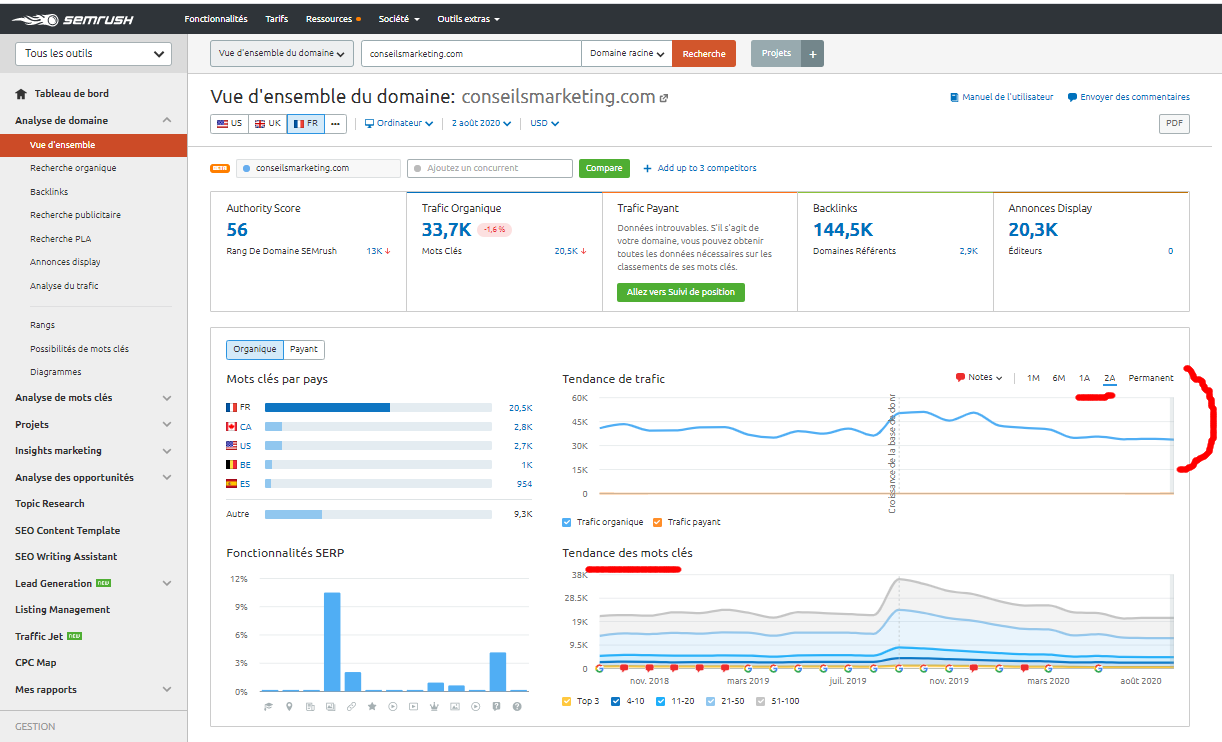Click the green Compare button
Screen dimensions: 1222x742
pyautogui.click(x=604, y=168)
